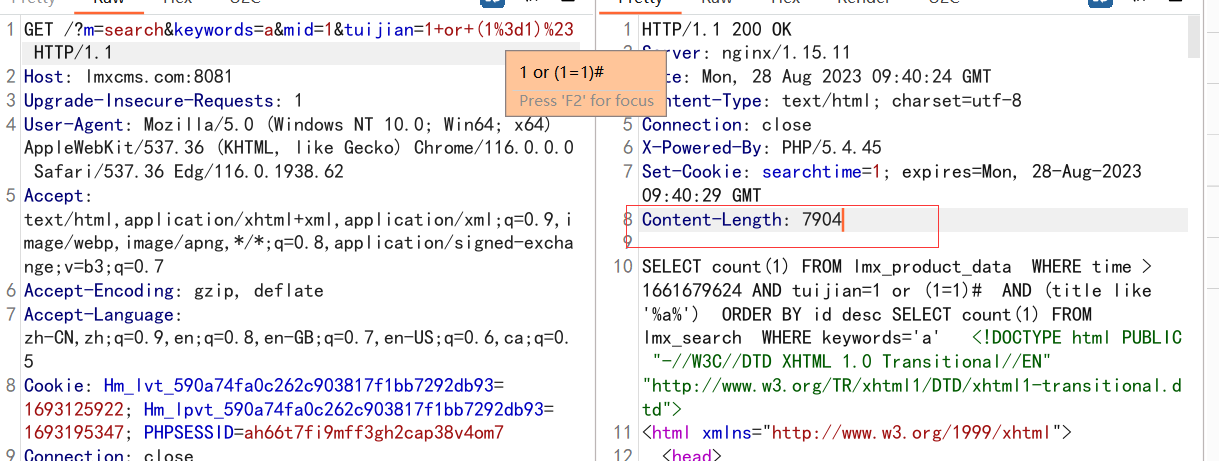
Task: Click the http://www.w3.org/TR/xhtml1/DTD/xhtml1-transitional.d URL
Action: click(x=917, y=386)
